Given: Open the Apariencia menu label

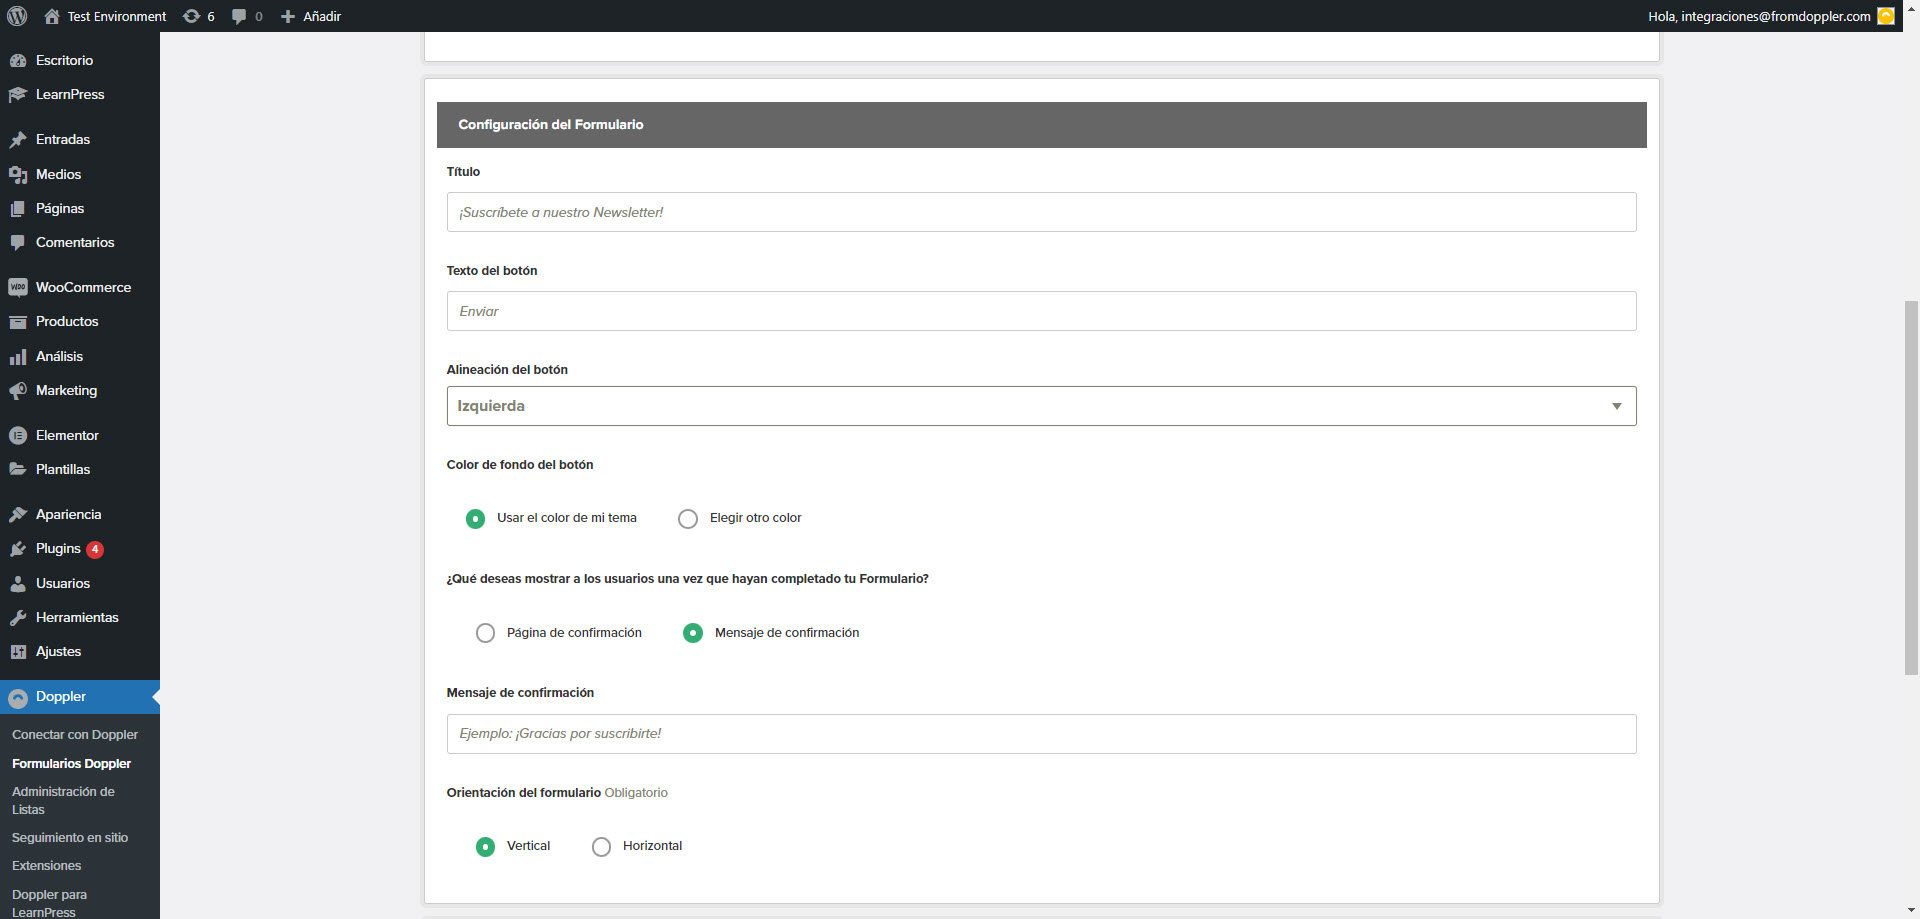Looking at the screenshot, I should click(x=68, y=514).
